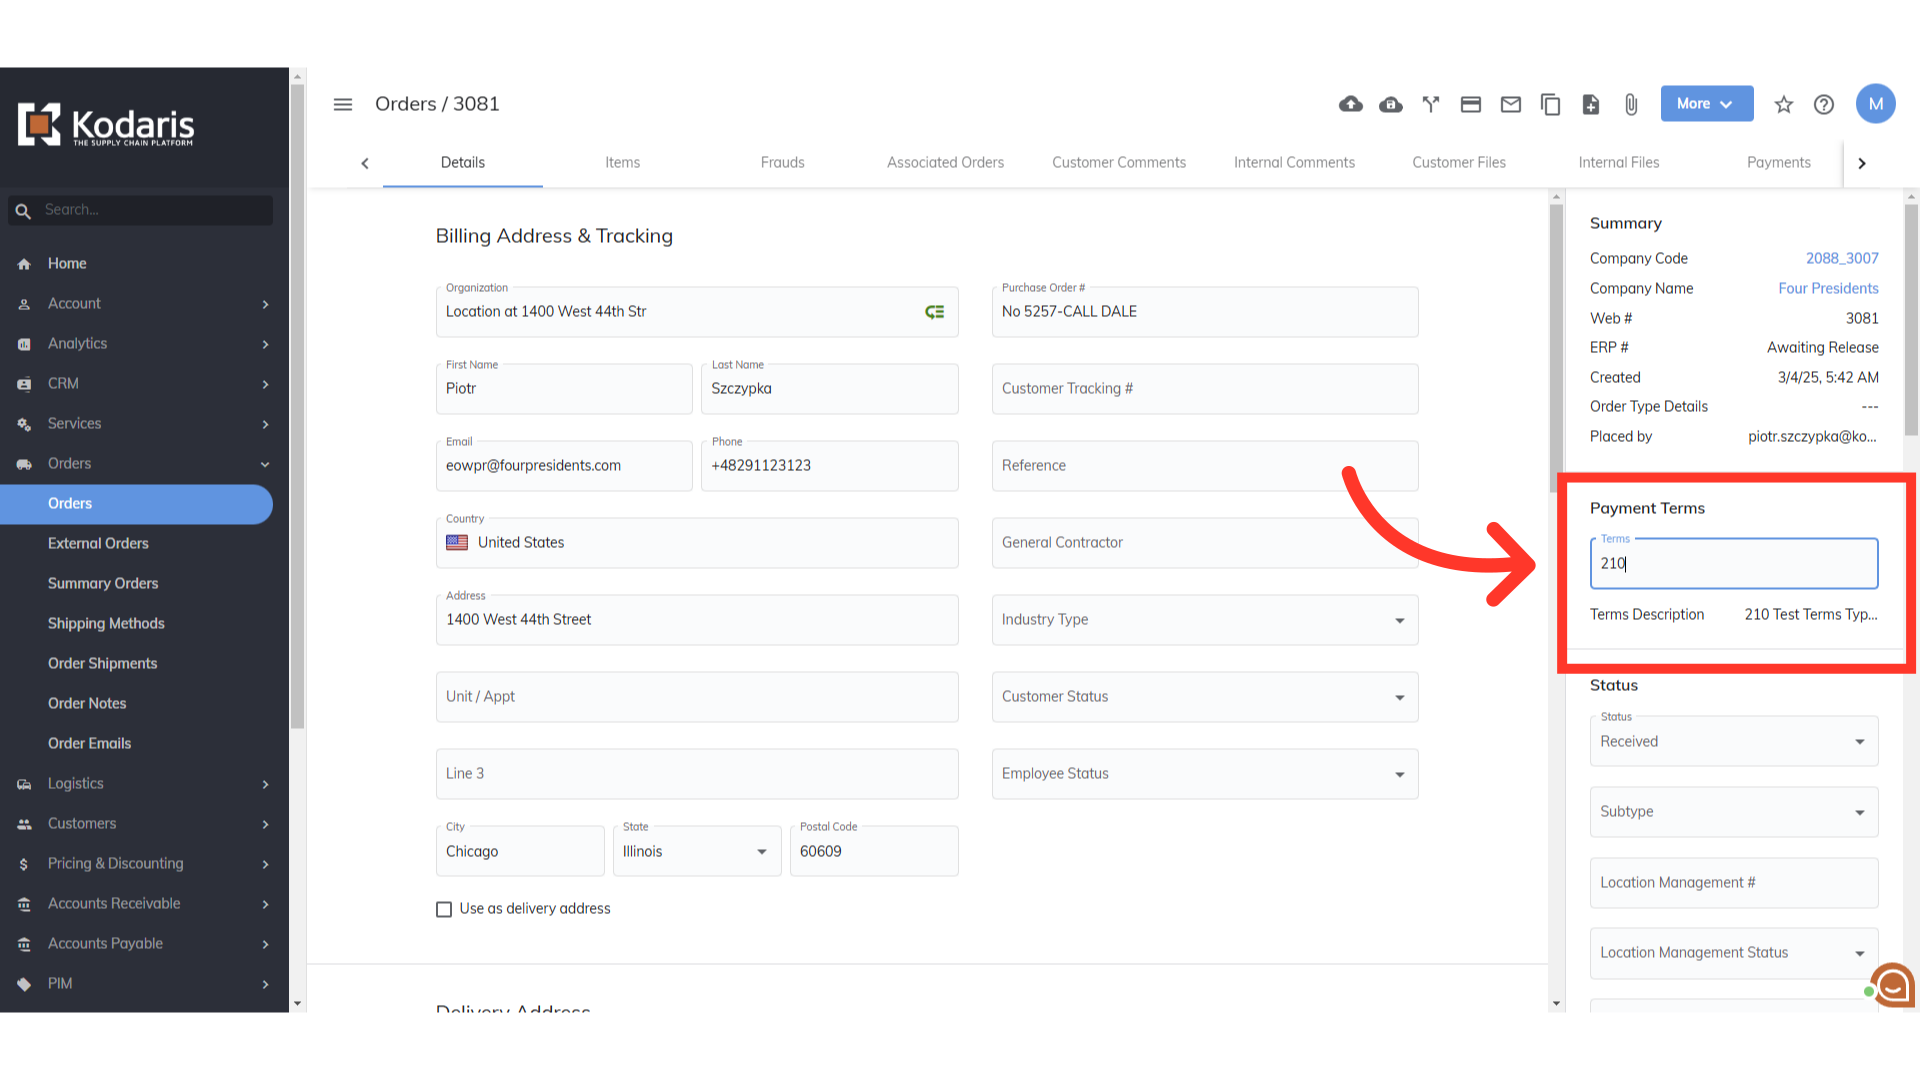The height and width of the screenshot is (1080, 1920).
Task: Click the main form vertical scrollbar
Action: 1556,340
